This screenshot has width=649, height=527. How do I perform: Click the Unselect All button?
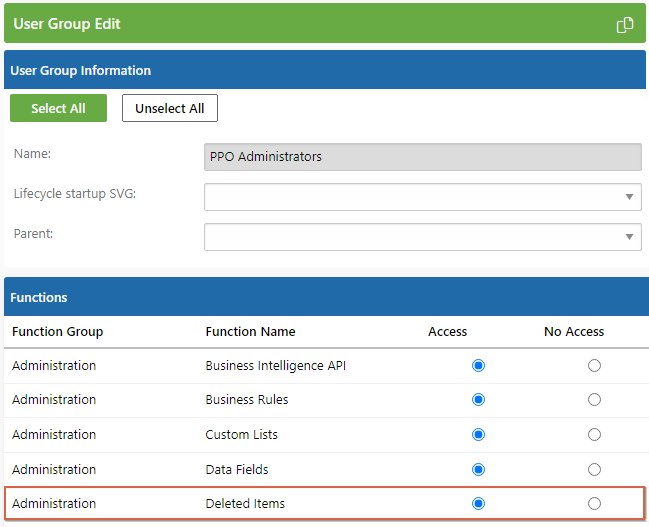(170, 108)
